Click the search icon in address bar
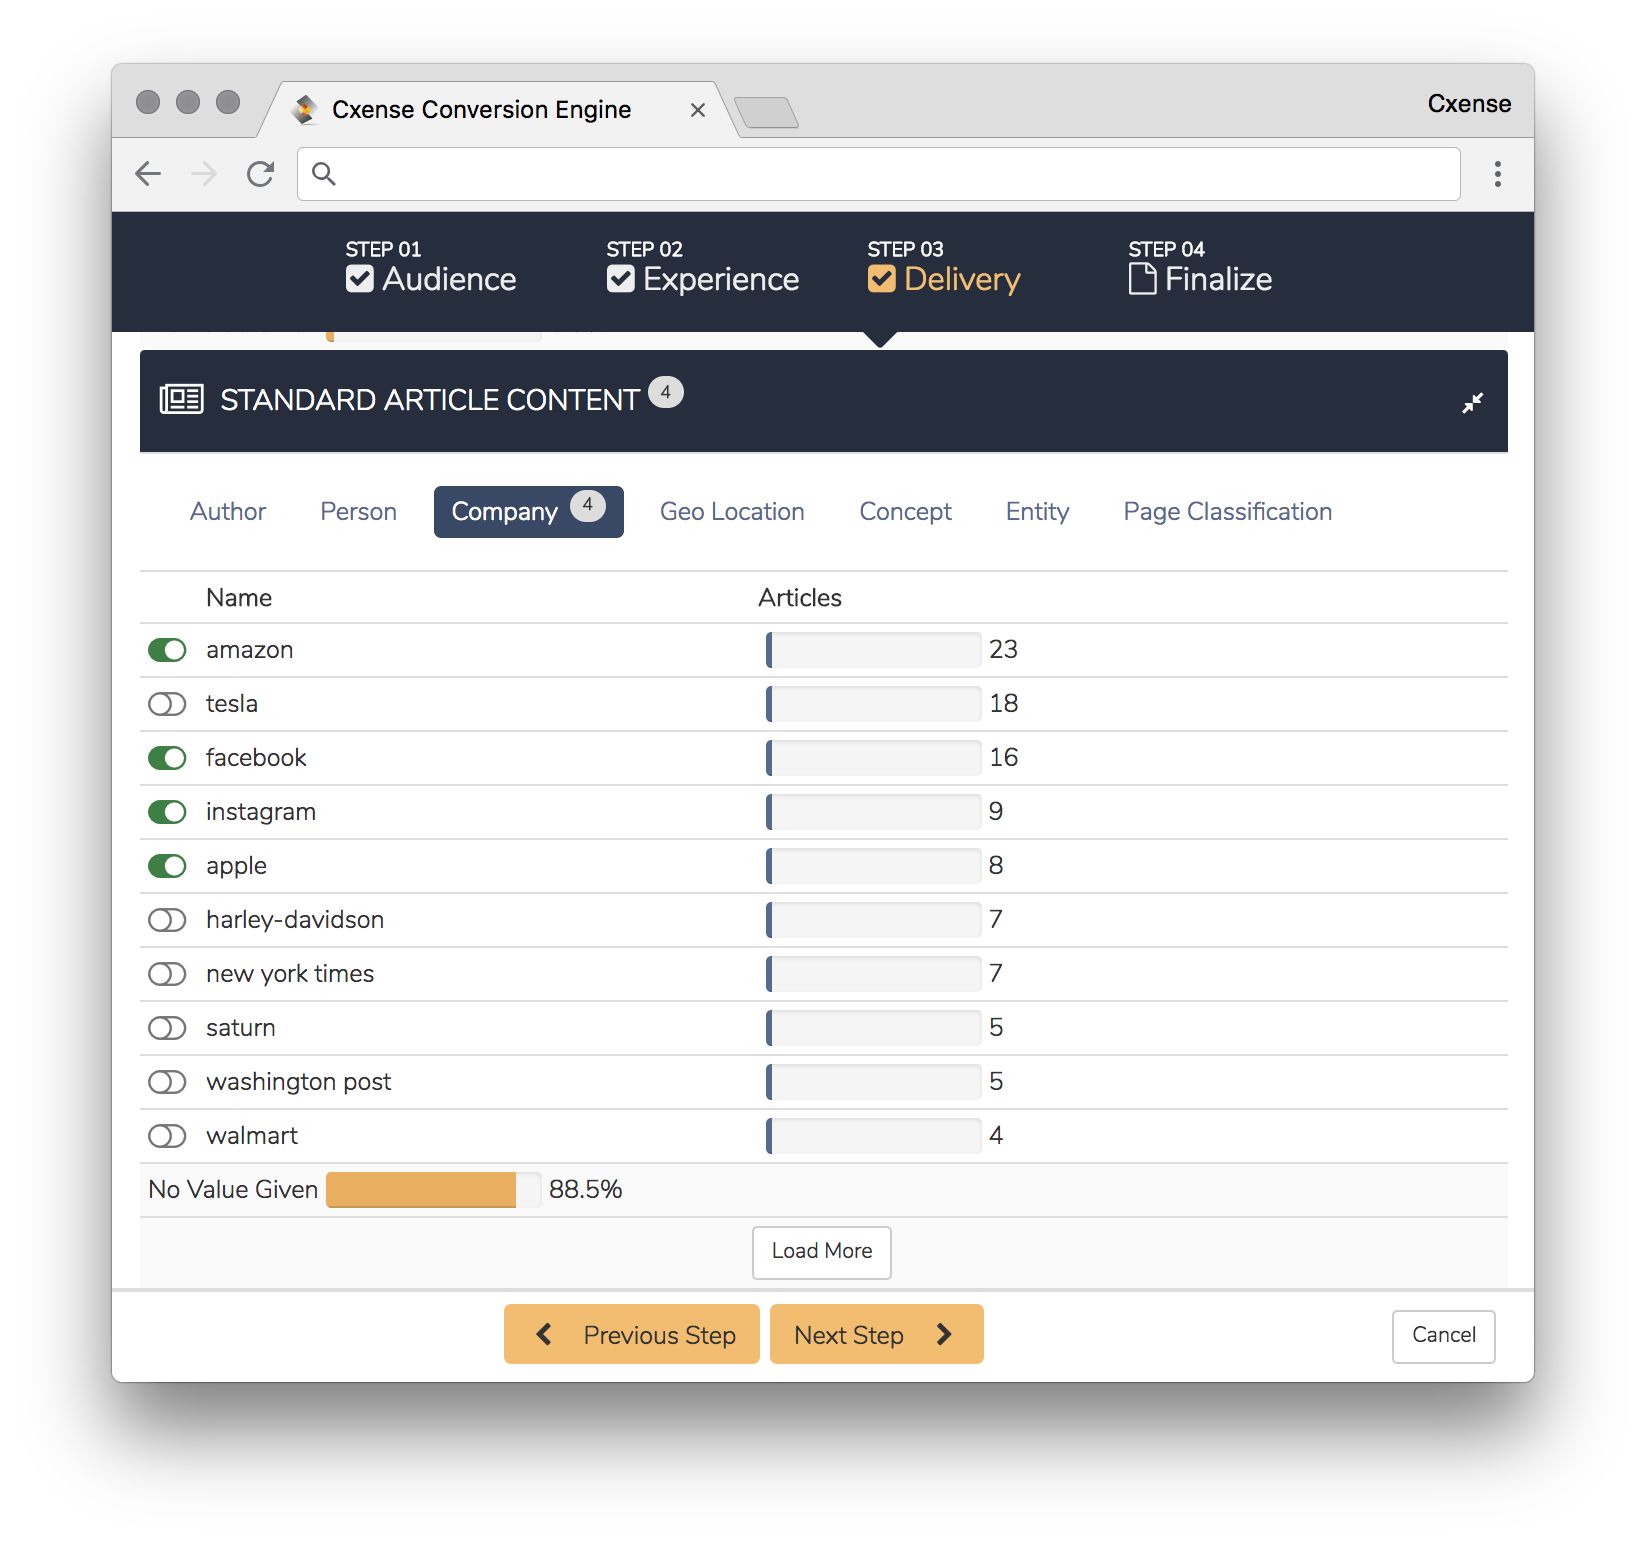Screen dimensions: 1646x1542 323,174
